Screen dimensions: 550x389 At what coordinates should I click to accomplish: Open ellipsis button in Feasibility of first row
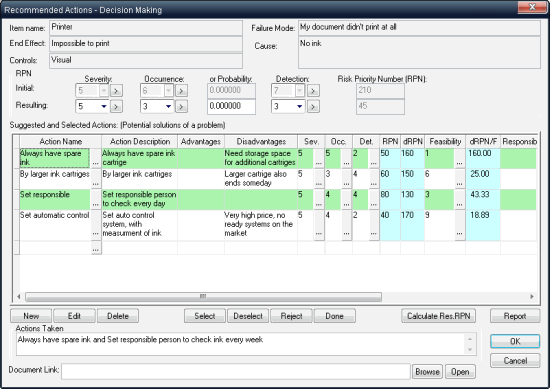(460, 159)
